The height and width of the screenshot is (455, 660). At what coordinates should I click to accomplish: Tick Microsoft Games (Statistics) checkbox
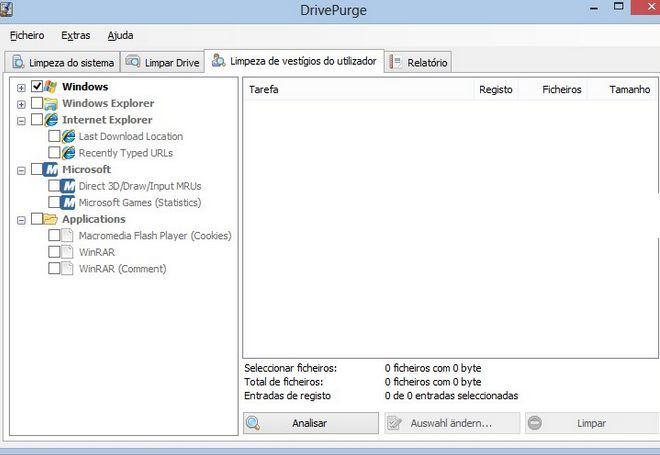click(x=54, y=202)
